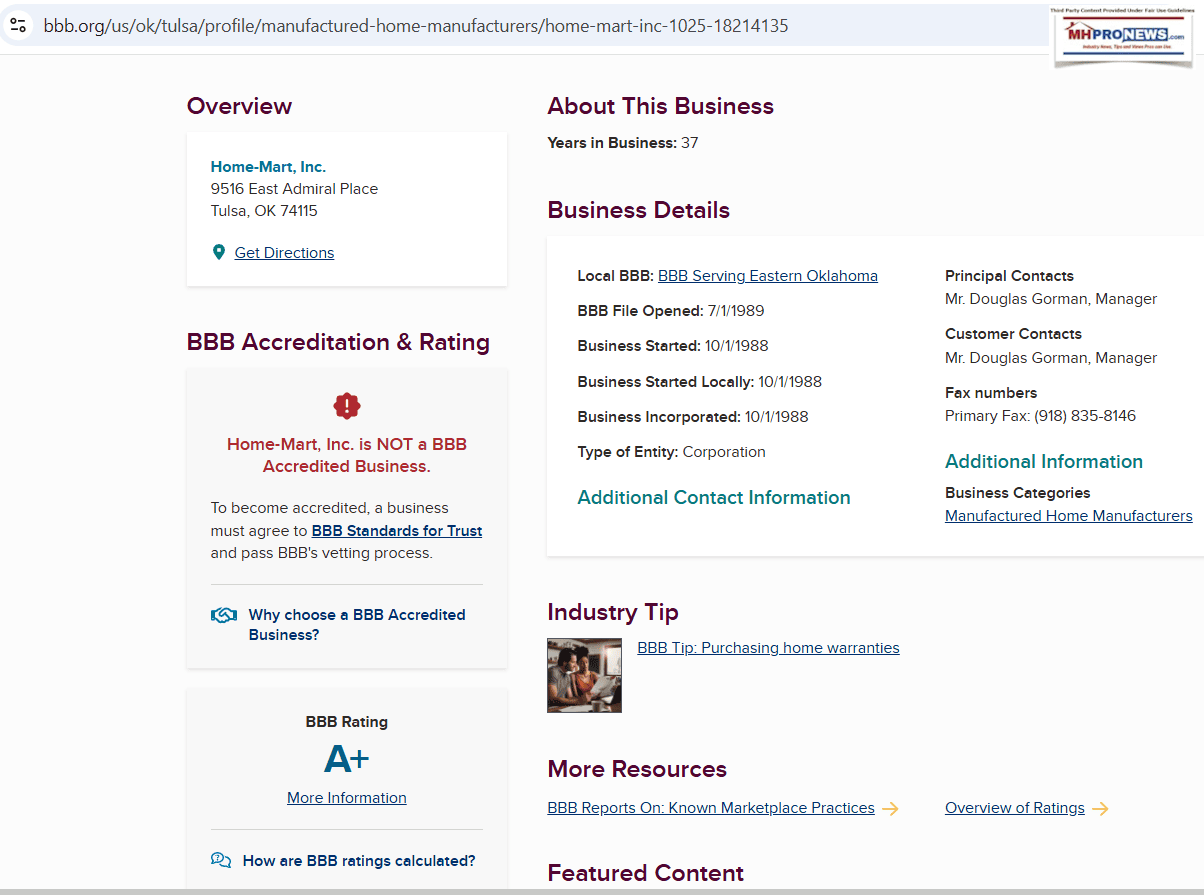Screen dimensions: 1204x895
Task: Click the red not-accredited alert badge icon
Action: pos(347,406)
